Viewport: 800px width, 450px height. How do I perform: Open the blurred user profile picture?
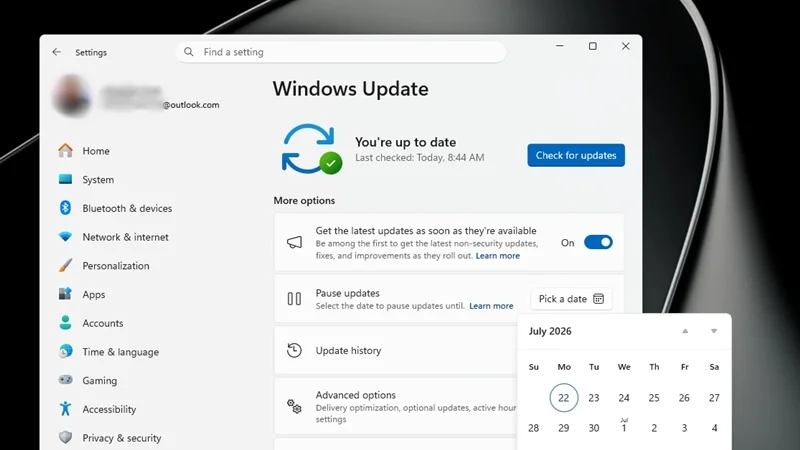point(72,95)
